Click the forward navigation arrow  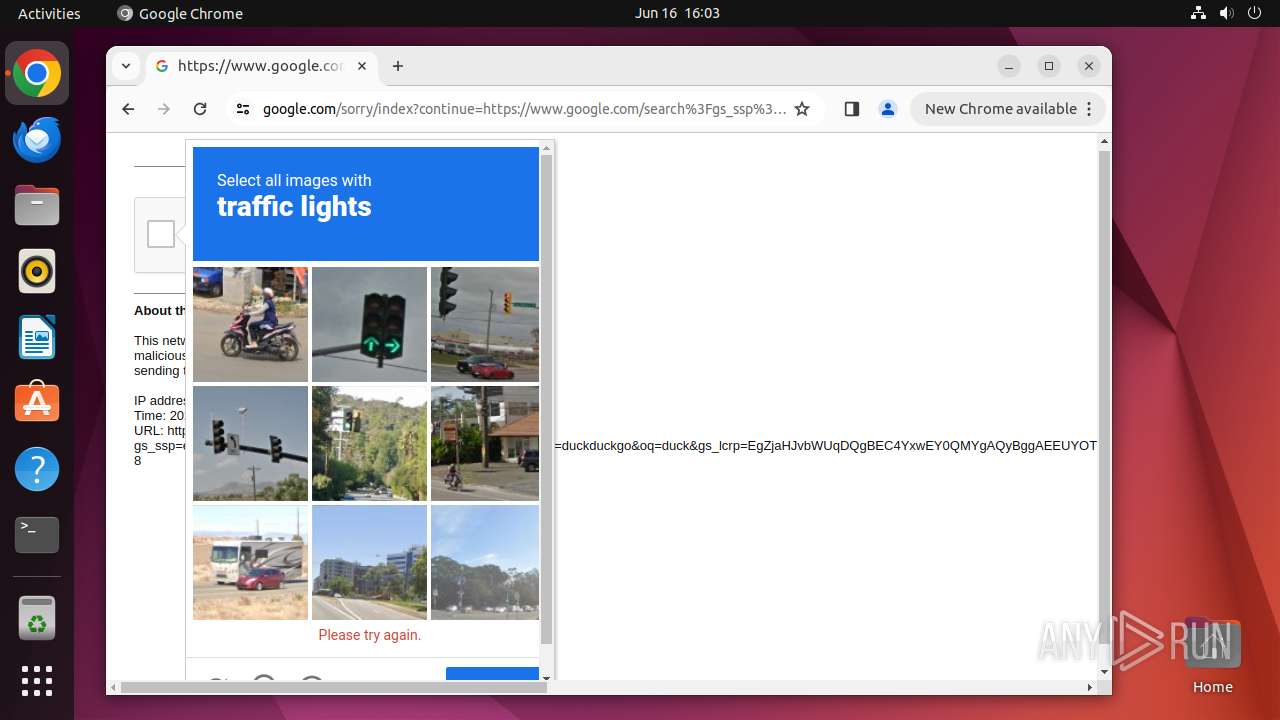(x=164, y=109)
